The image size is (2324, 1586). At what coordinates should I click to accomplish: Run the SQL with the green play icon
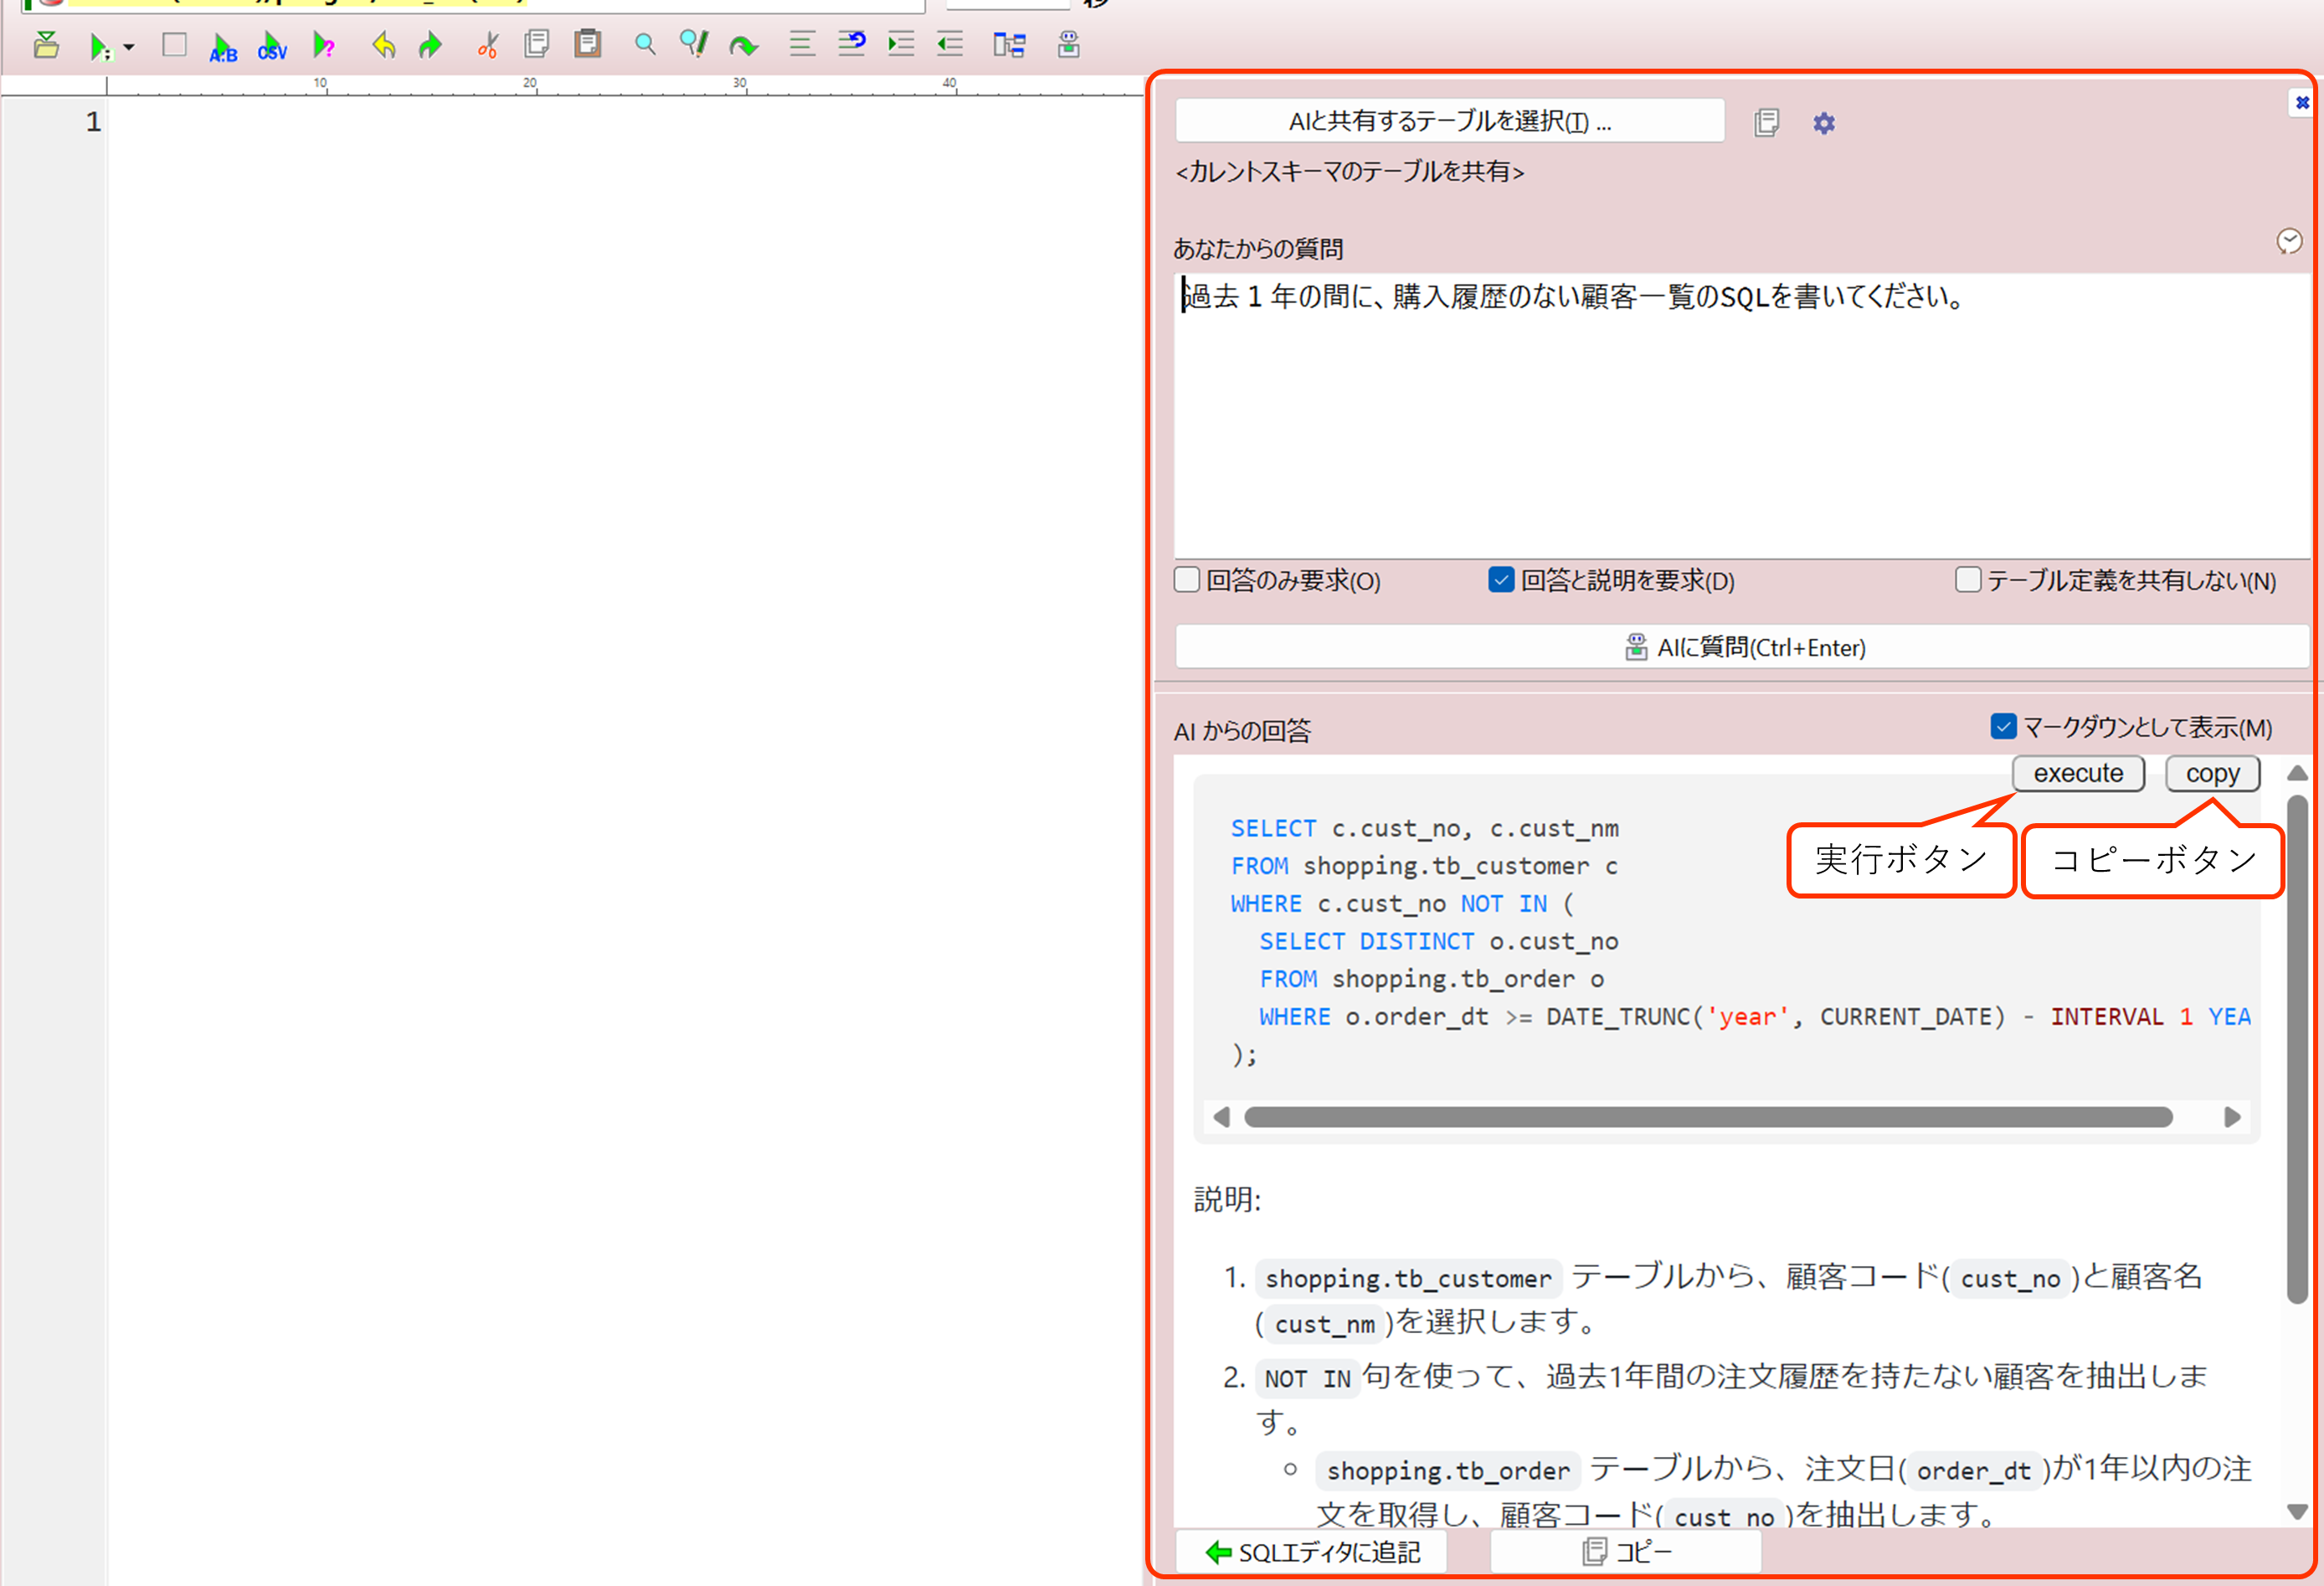100,45
